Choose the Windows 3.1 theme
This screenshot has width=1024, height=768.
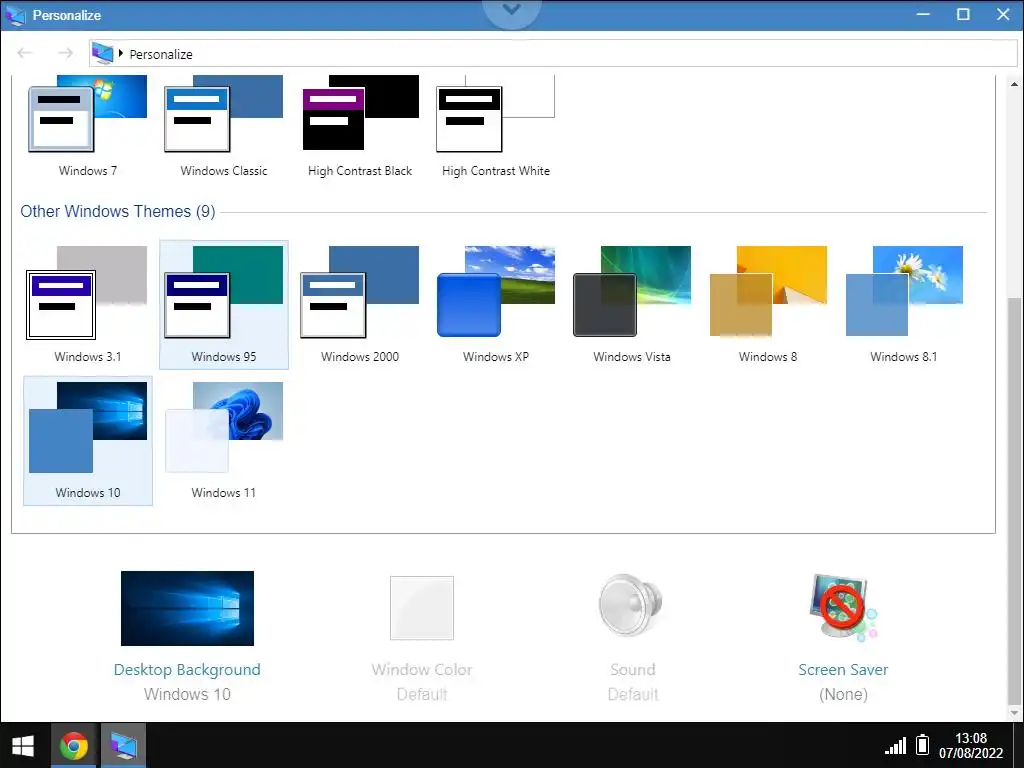tap(88, 305)
